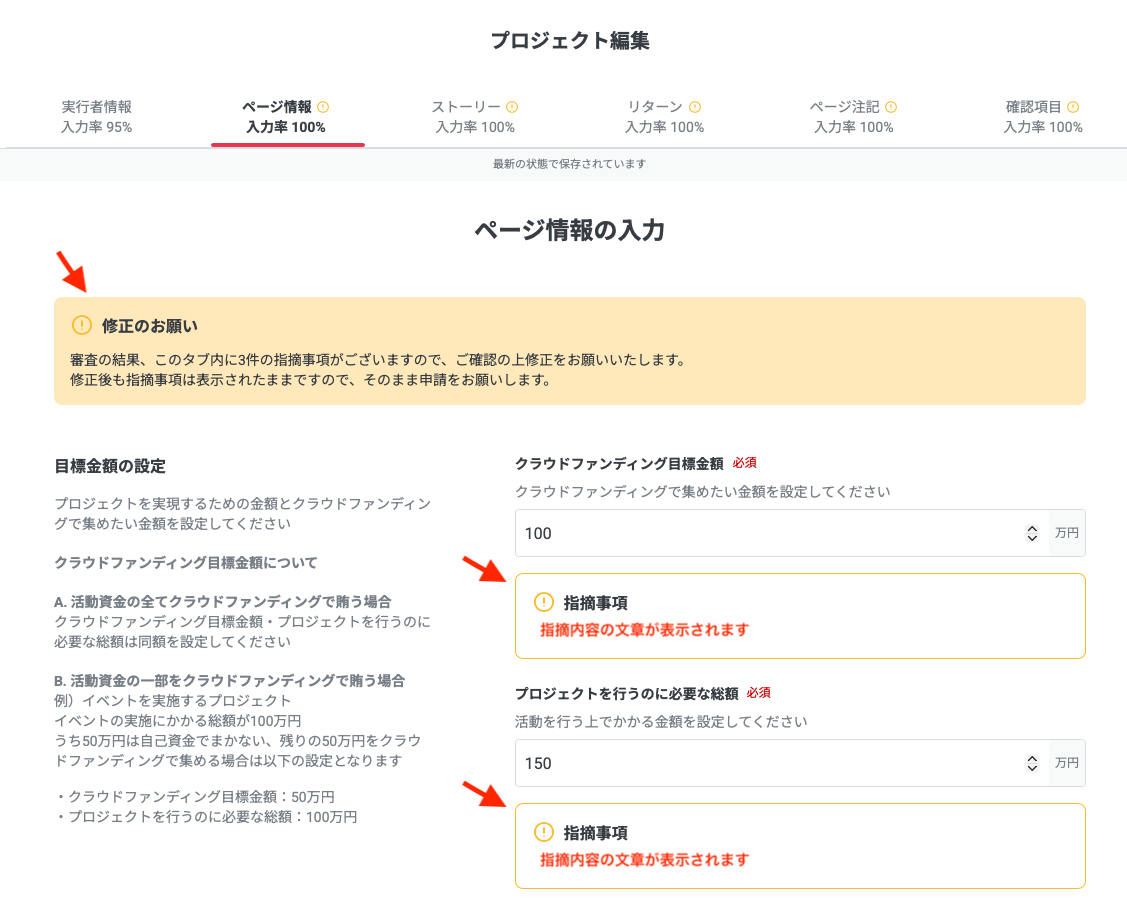Click the プロジェクトを行うのに必要な総額 label
Viewport: 1127px width, 907px height.
627,694
